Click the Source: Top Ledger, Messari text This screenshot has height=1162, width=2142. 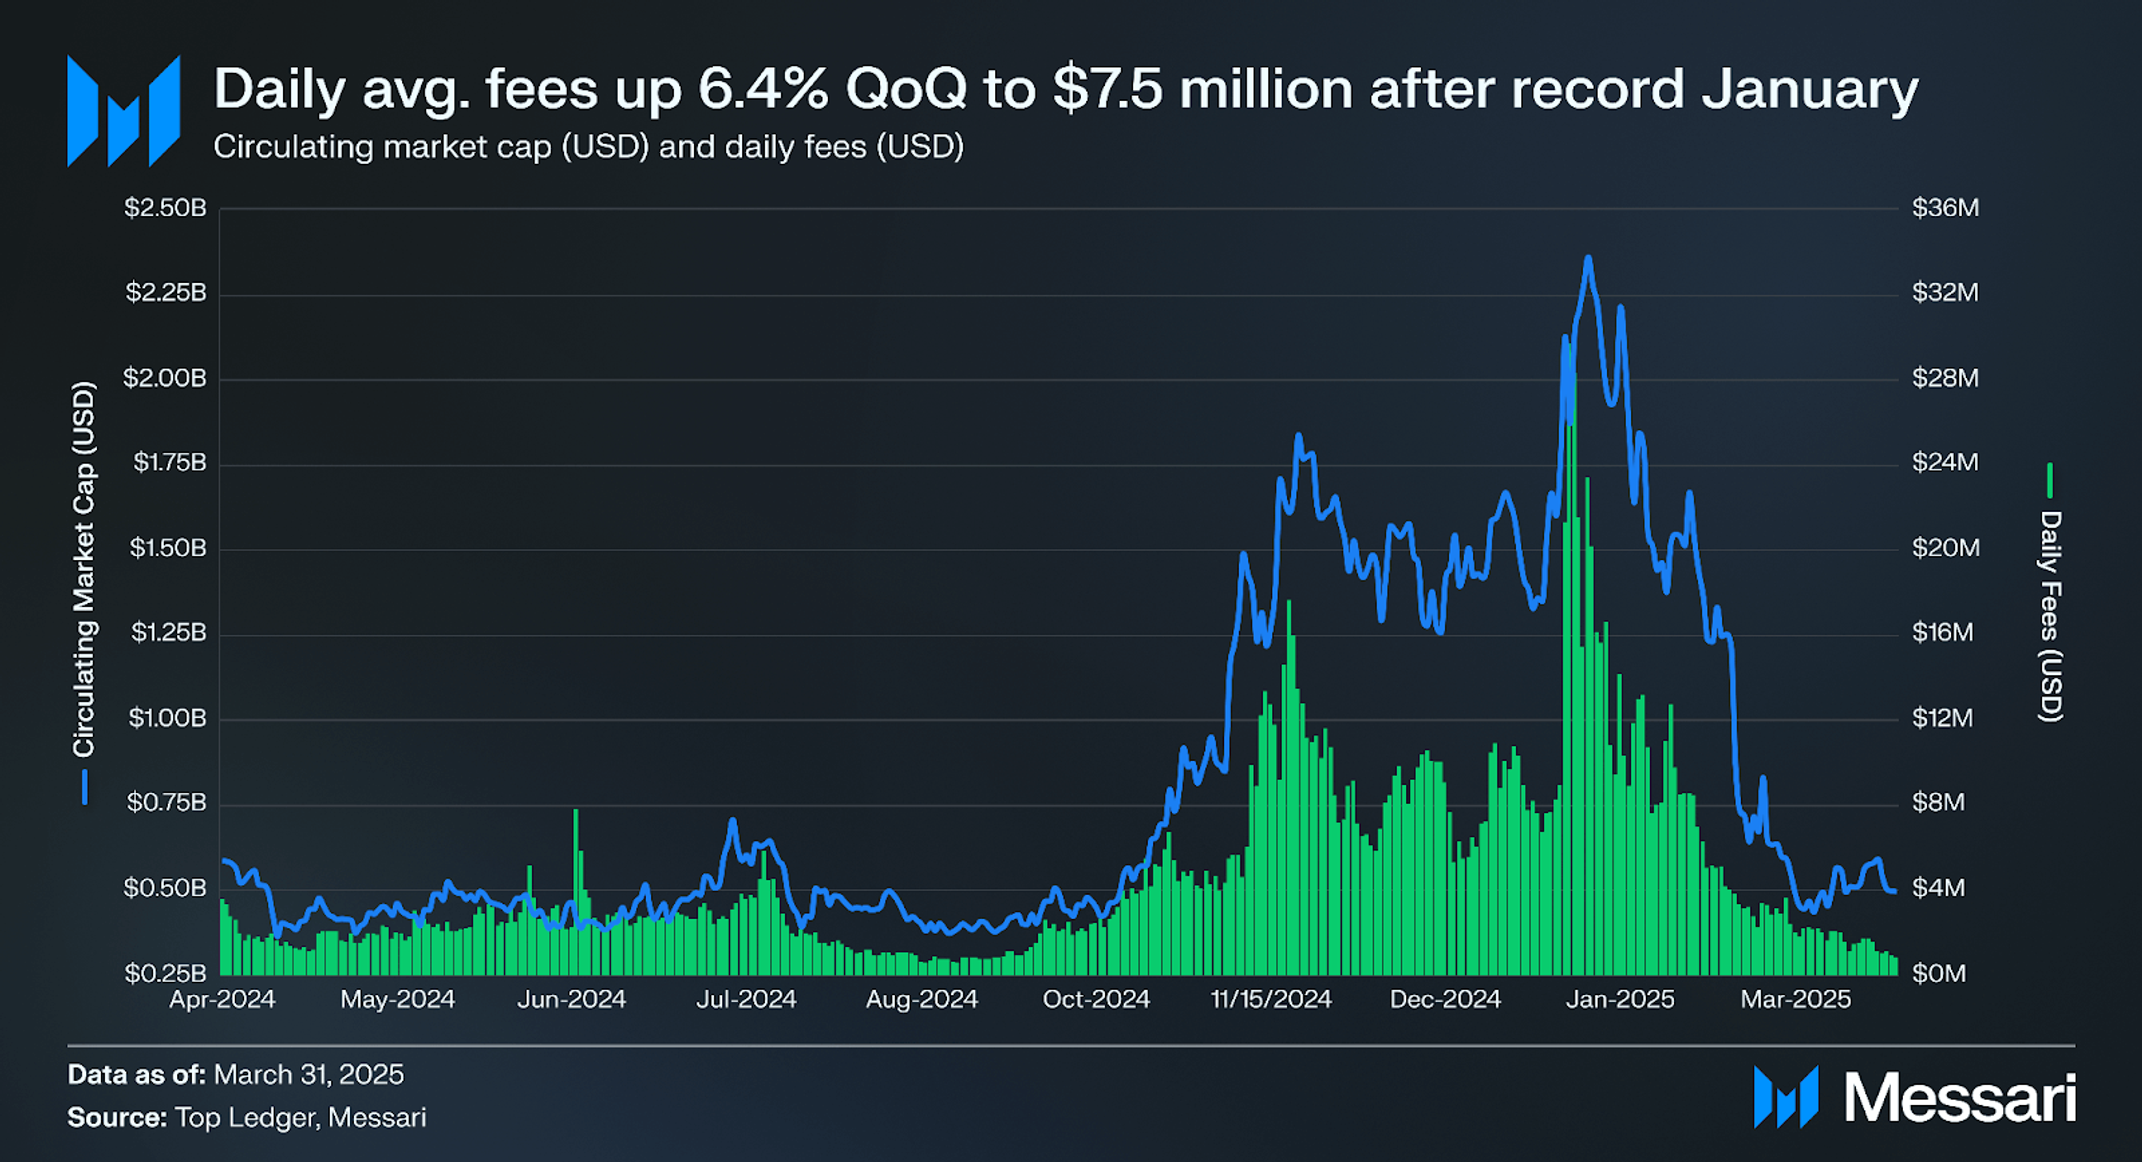click(247, 1117)
